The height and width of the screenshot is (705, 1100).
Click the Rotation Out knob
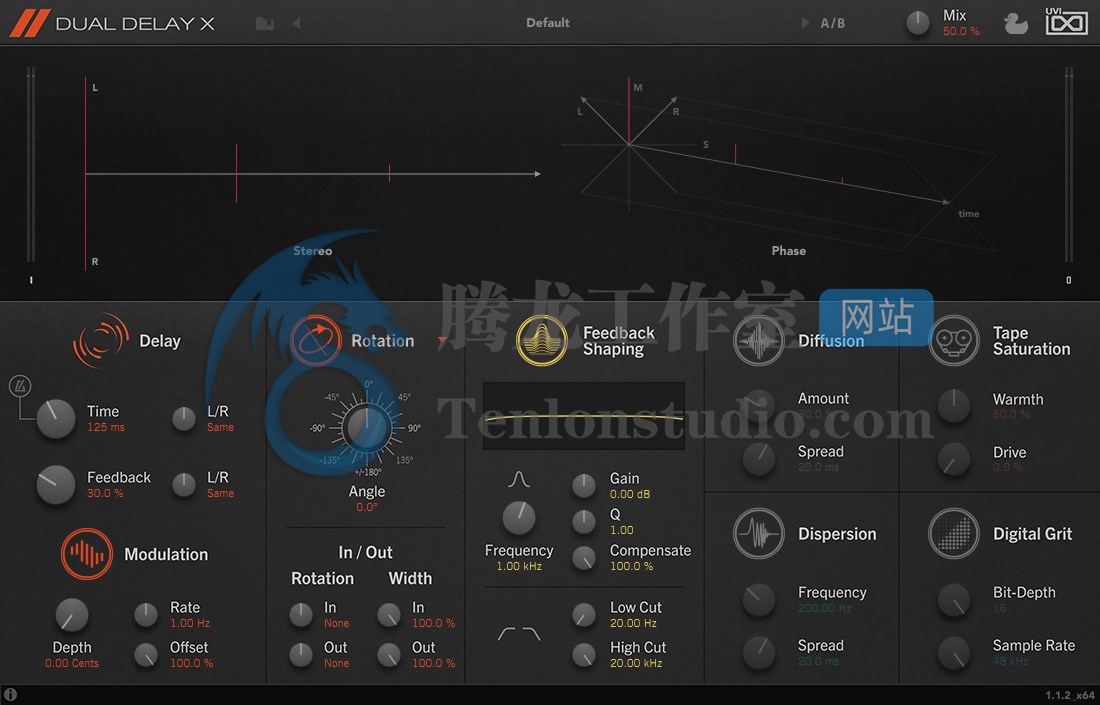tap(301, 655)
